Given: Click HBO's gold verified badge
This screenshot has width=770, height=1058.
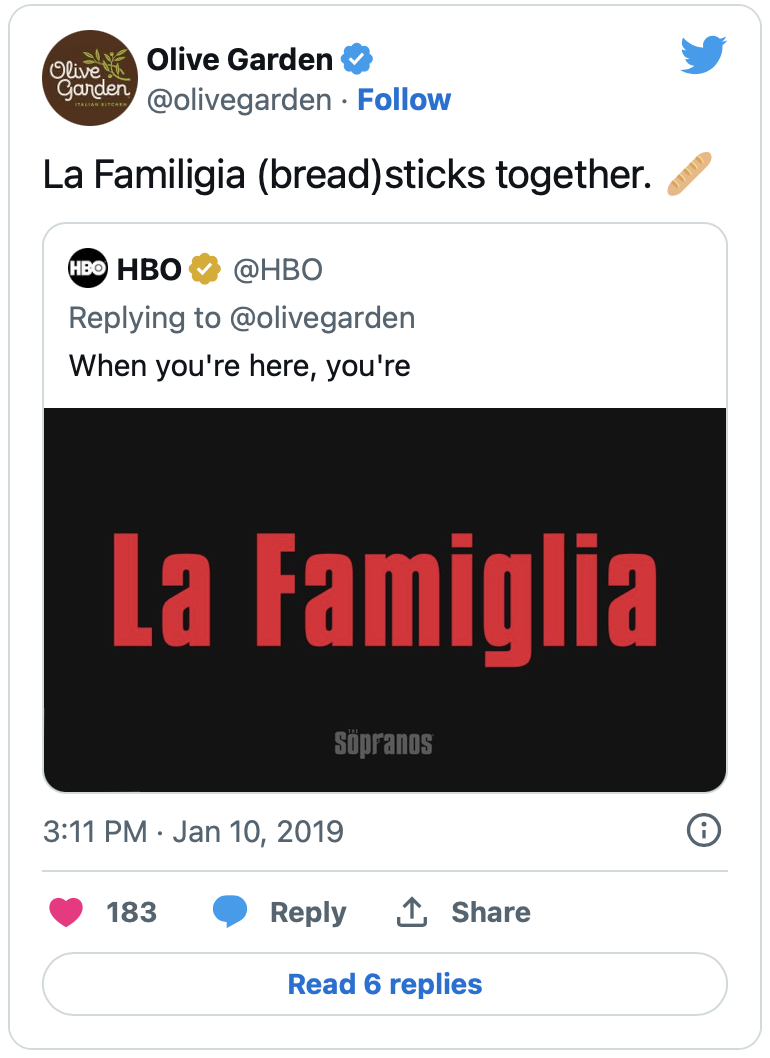Looking at the screenshot, I should 204,269.
